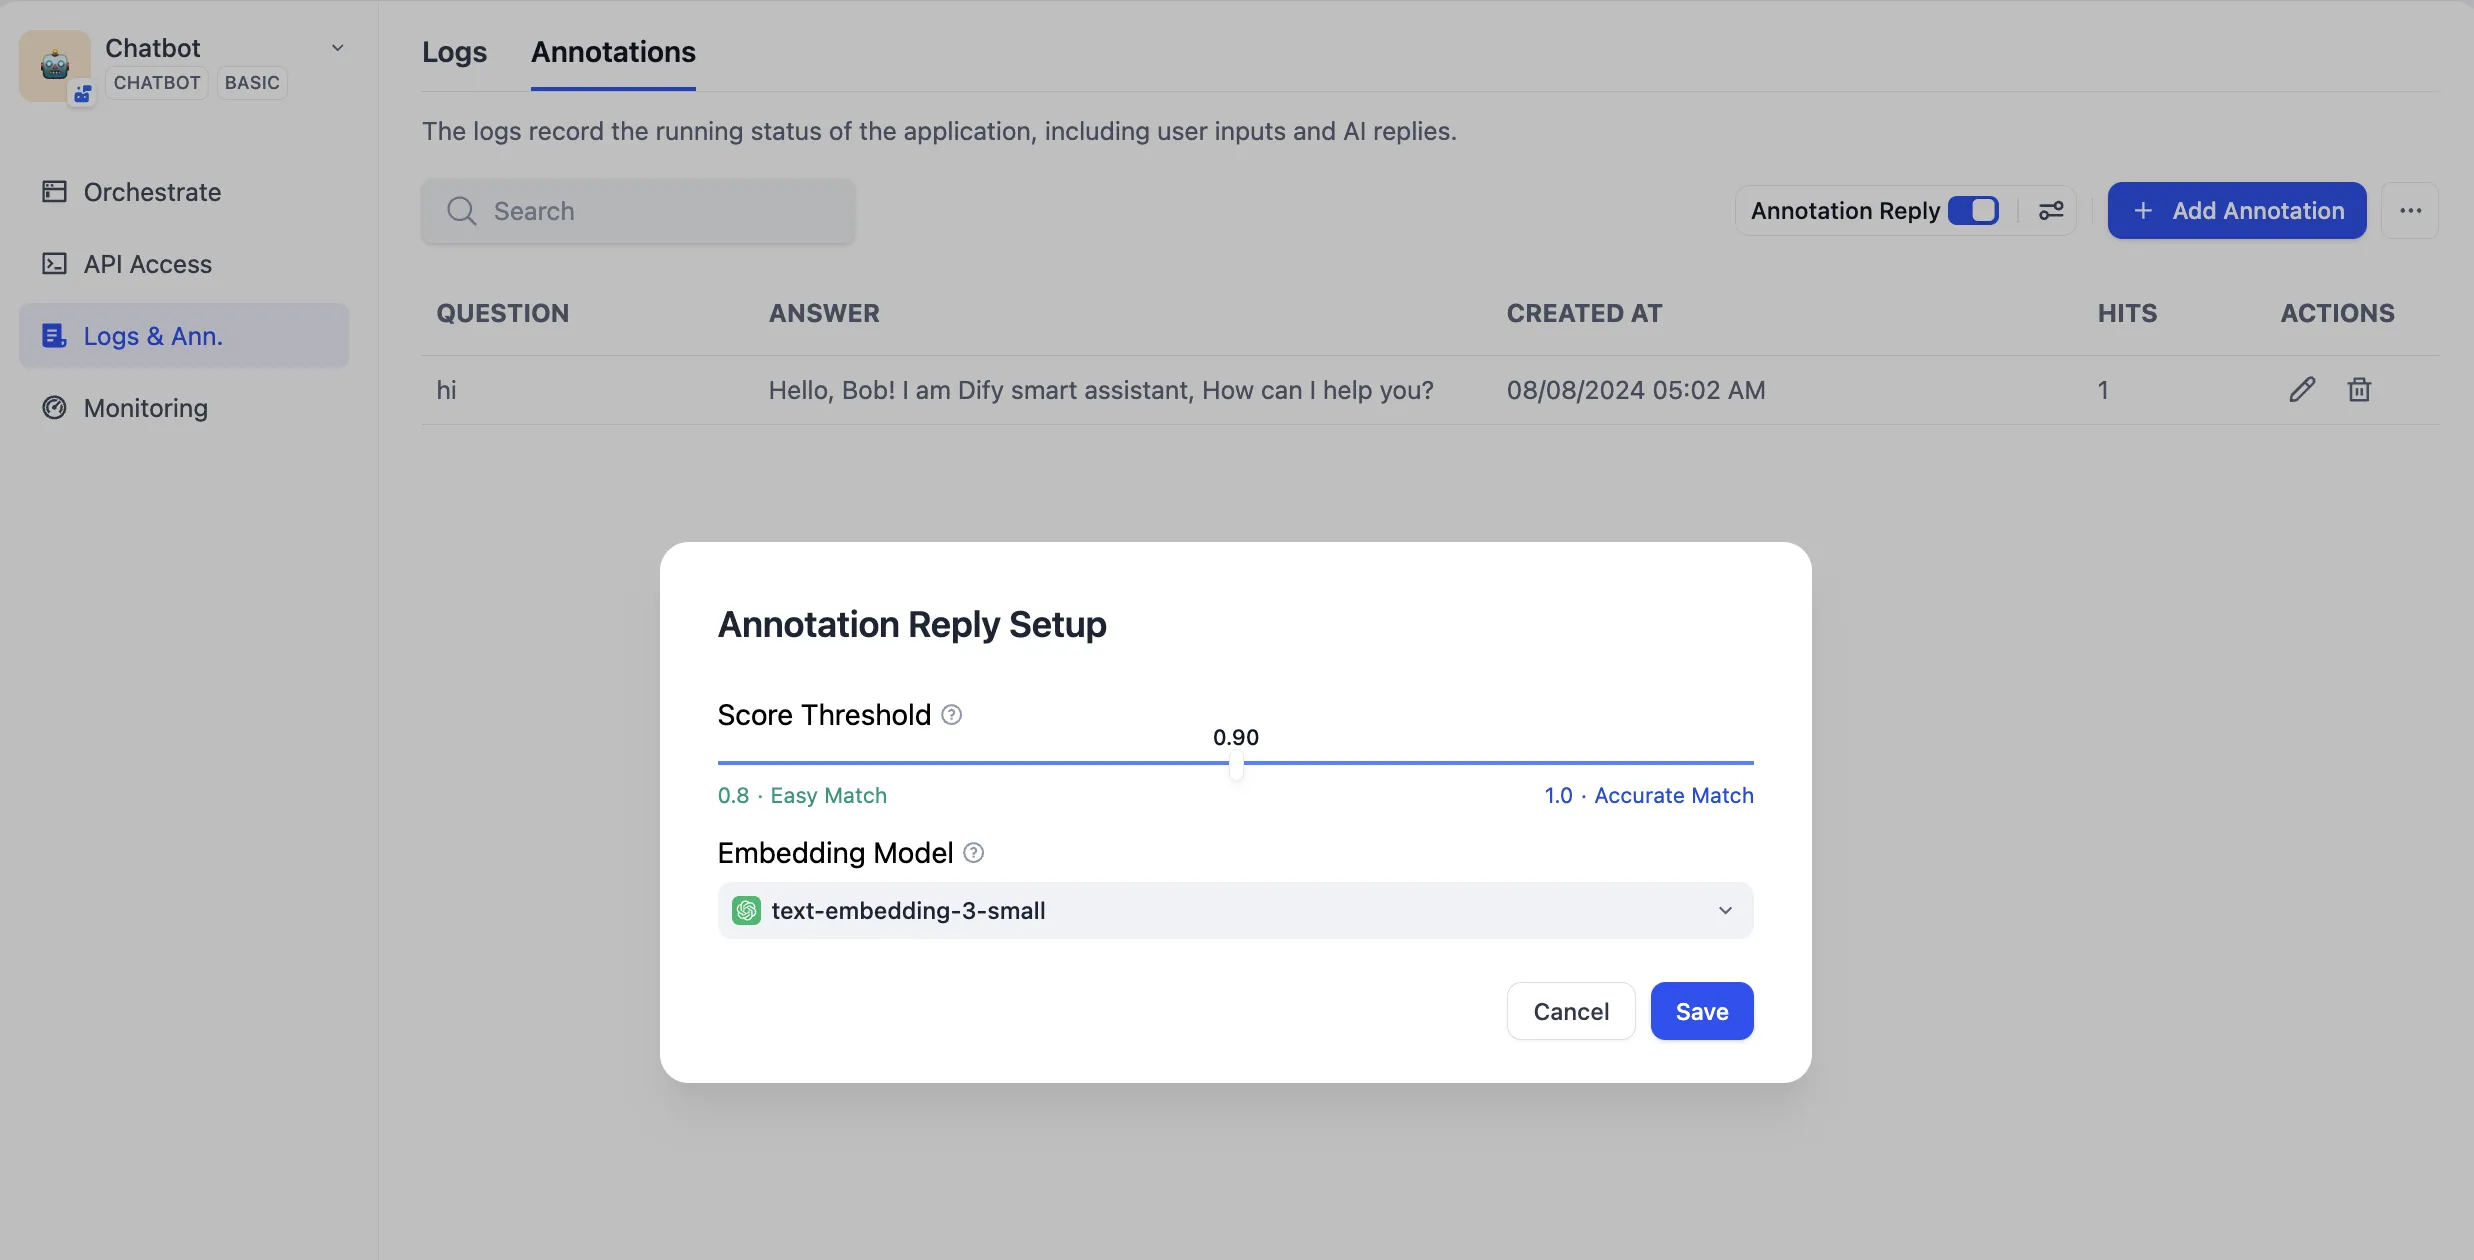The image size is (2474, 1260).
Task: Click the Add Annotation button
Action: coord(2236,211)
